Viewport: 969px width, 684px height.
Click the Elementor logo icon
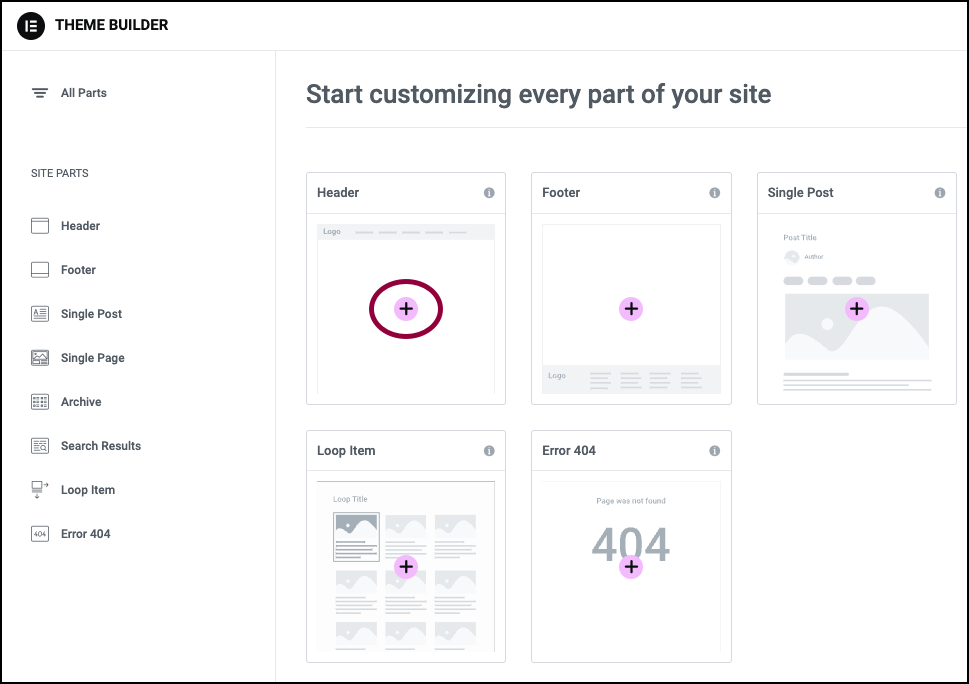point(31,25)
